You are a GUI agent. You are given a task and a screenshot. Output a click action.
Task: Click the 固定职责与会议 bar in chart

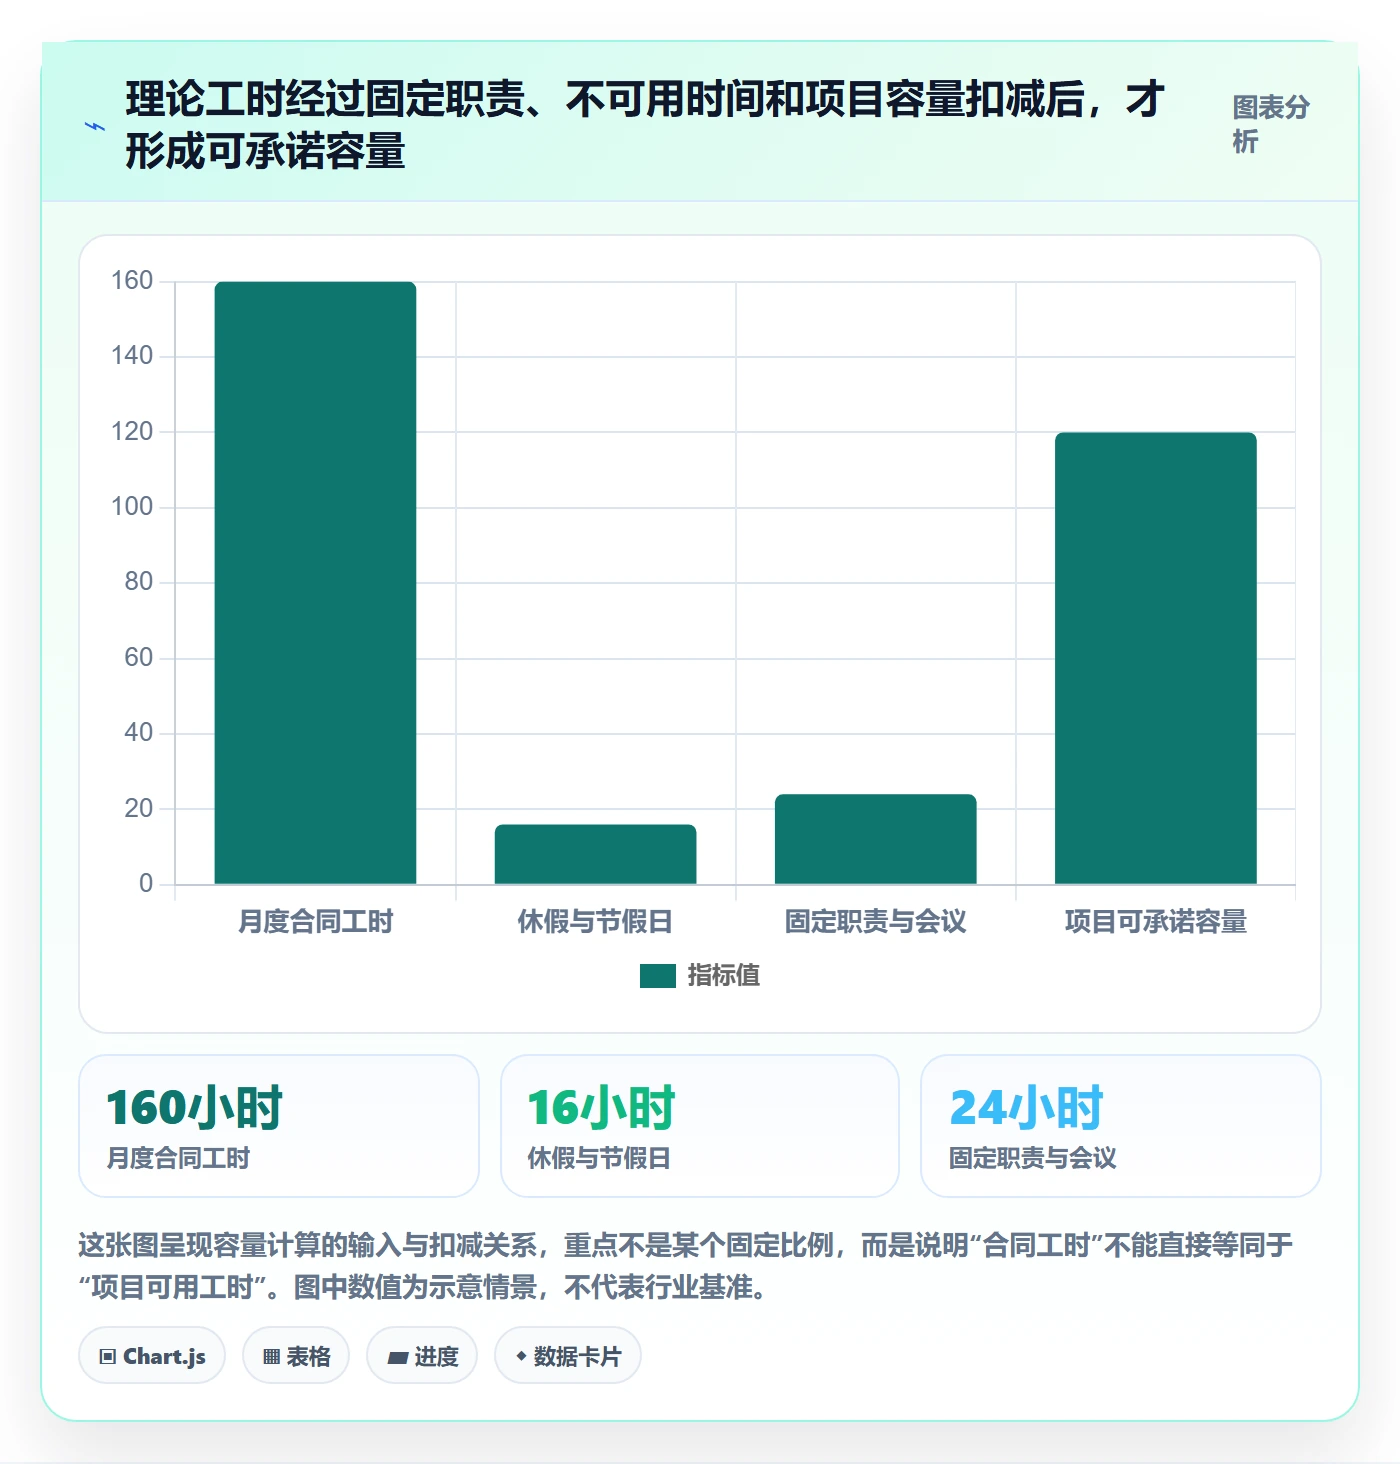875,839
